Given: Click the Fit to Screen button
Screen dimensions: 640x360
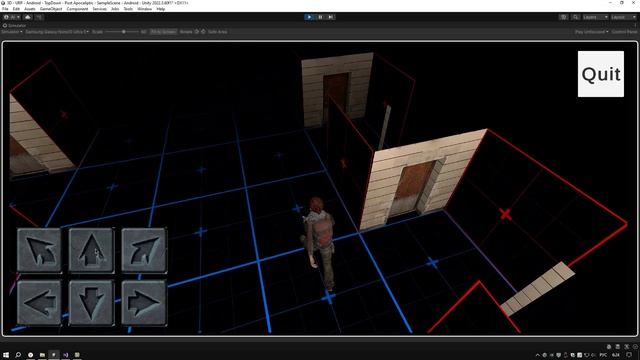Looking at the screenshot, I should pos(163,32).
